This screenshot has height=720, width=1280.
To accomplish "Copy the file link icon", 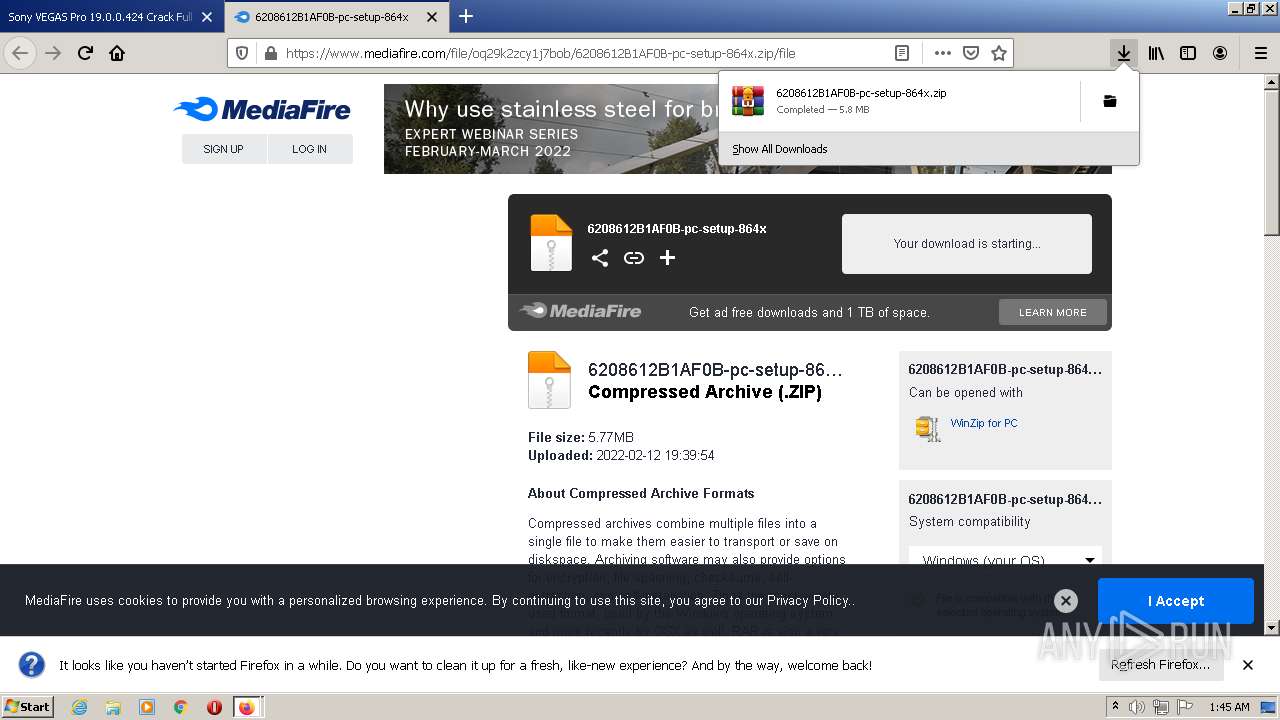I will click(634, 258).
